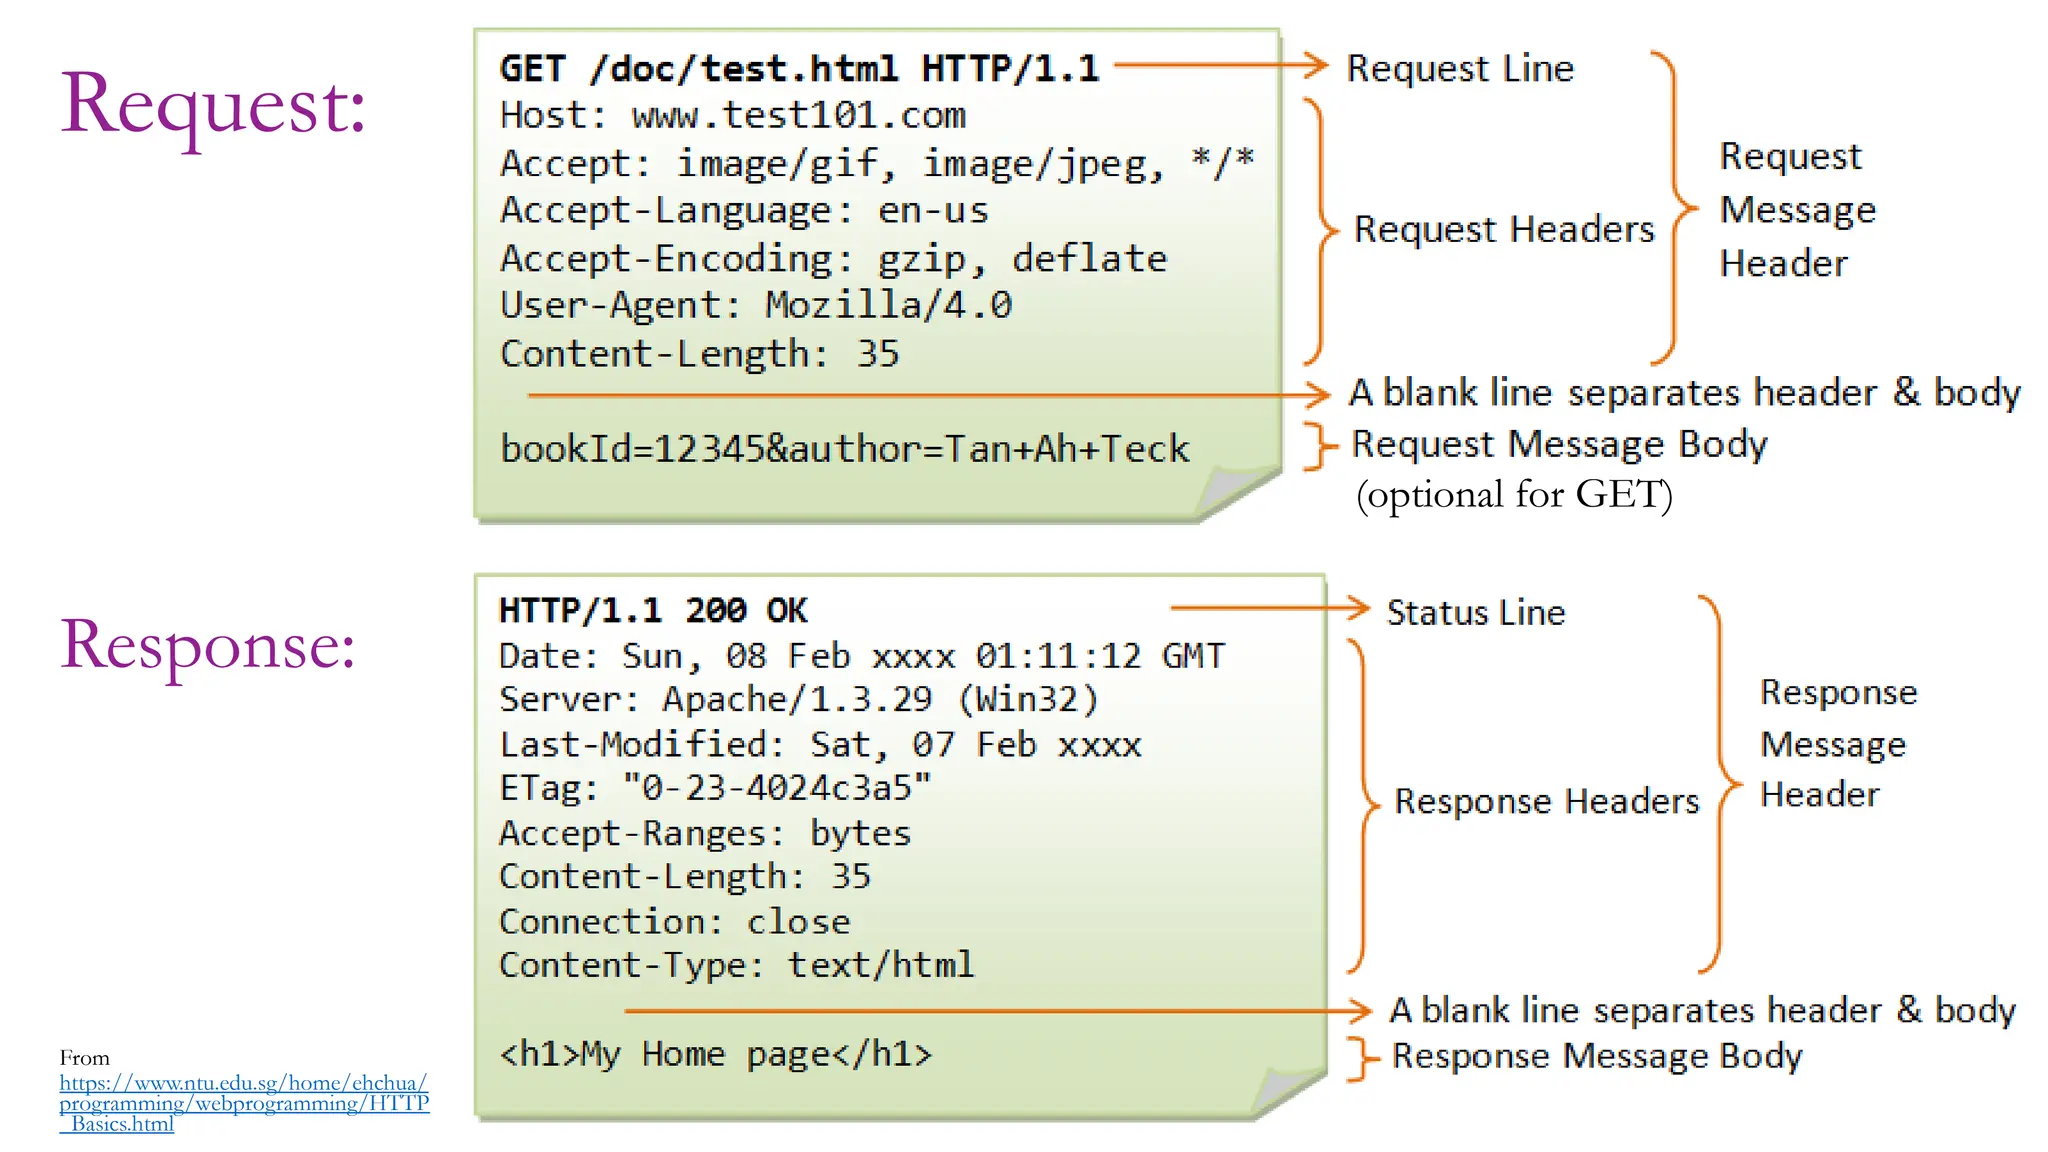
Task: Click the 'Request:' heading text
Action: (213, 106)
